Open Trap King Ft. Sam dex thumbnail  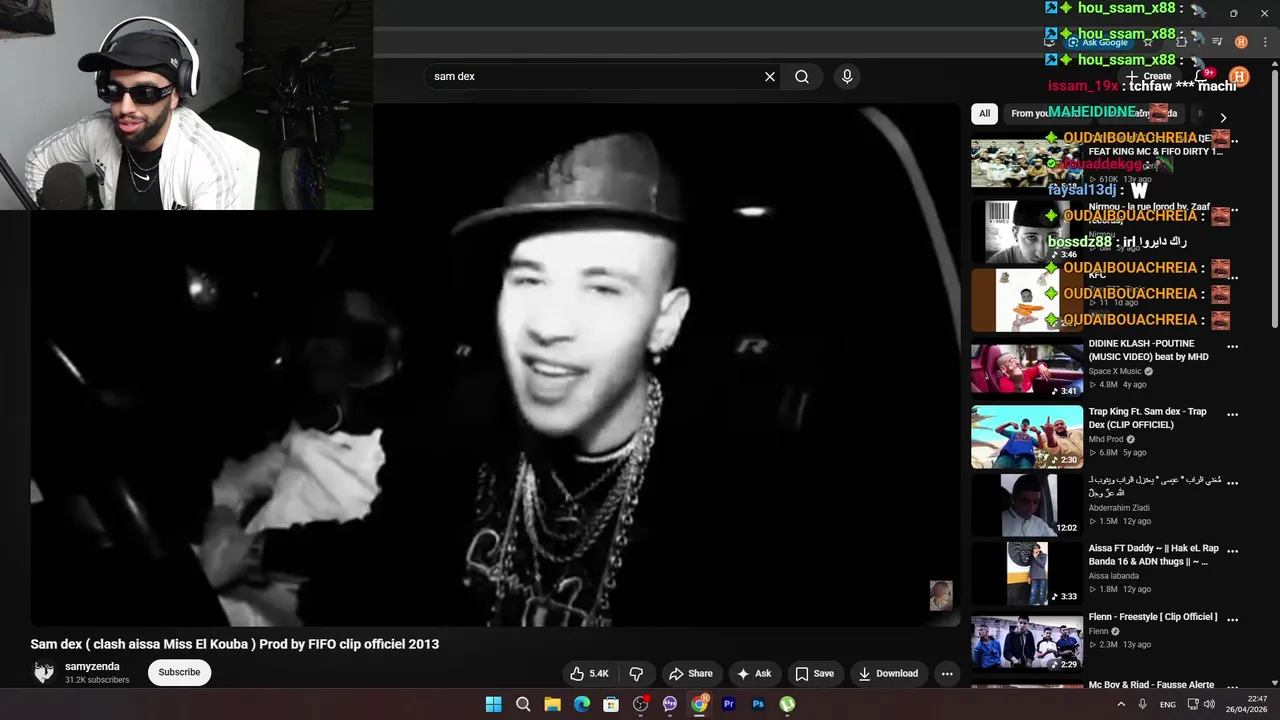[1027, 437]
